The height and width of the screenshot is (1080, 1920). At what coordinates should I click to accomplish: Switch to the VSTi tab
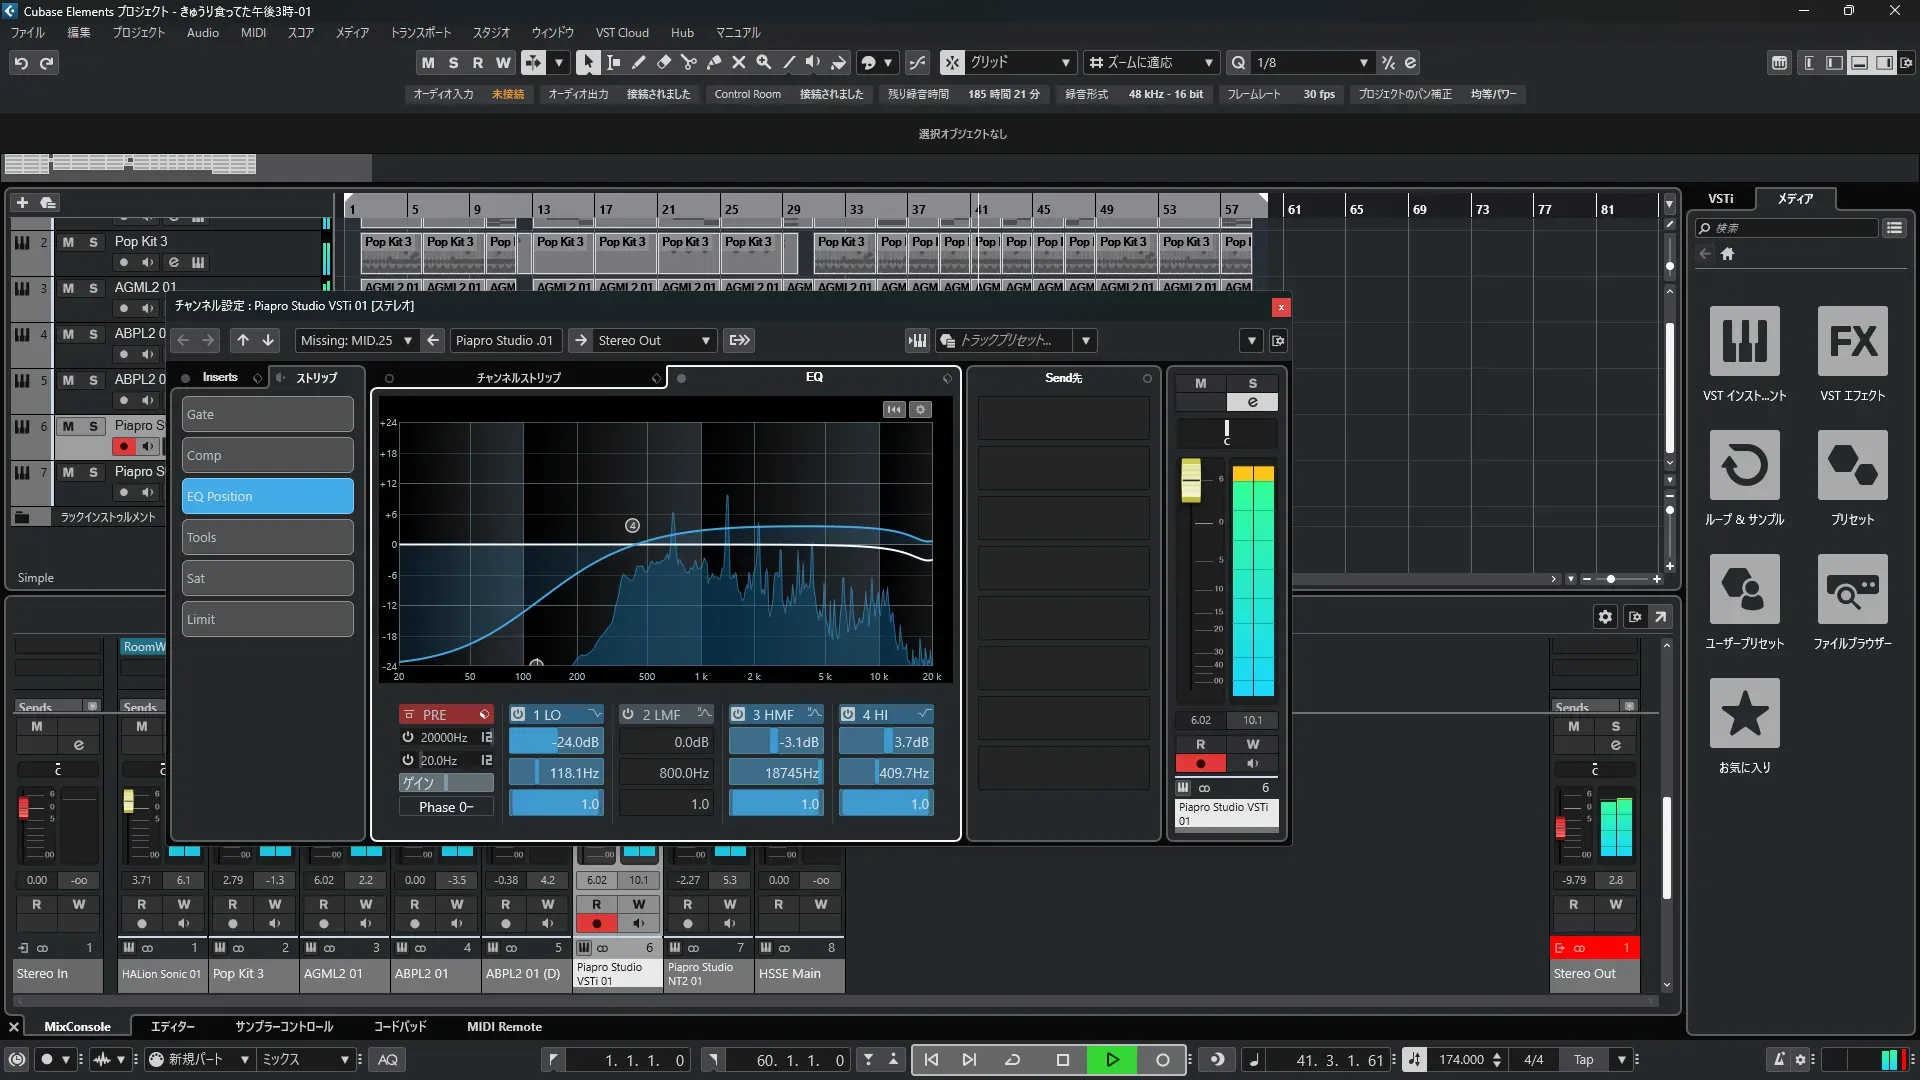point(1720,199)
